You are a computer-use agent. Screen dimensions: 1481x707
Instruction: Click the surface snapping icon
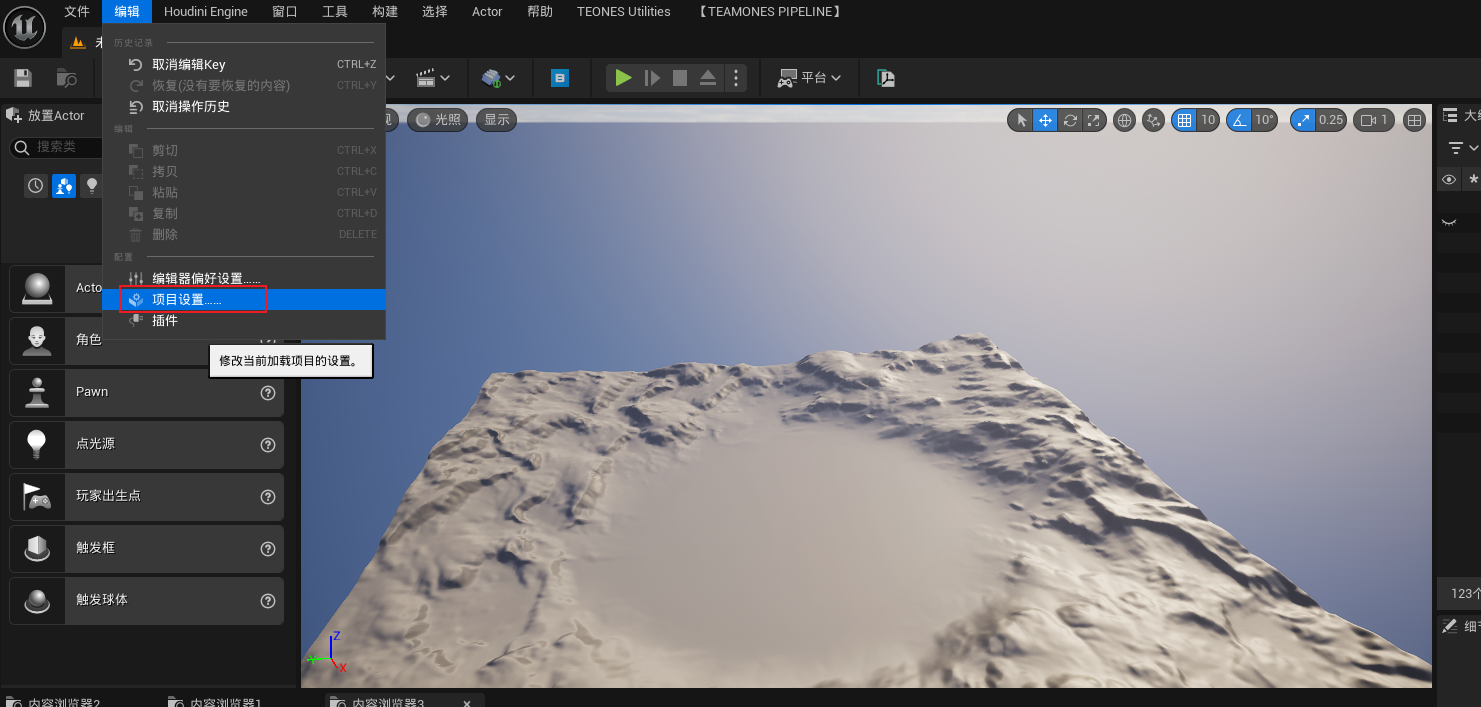(x=1154, y=120)
